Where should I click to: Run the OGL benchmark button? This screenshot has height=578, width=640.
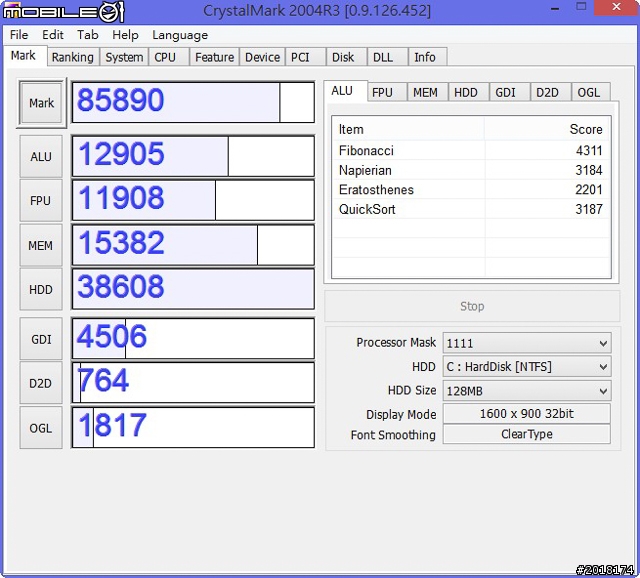pyautogui.click(x=41, y=428)
